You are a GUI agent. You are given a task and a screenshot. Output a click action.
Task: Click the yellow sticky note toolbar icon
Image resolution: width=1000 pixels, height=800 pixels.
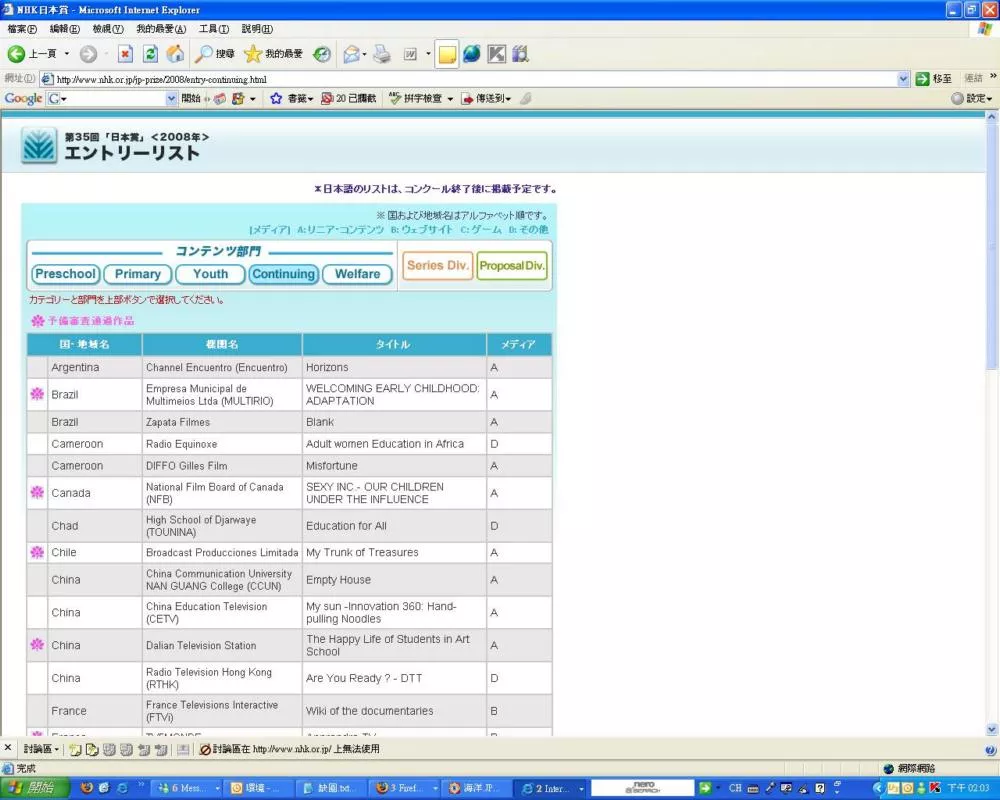tap(447, 55)
